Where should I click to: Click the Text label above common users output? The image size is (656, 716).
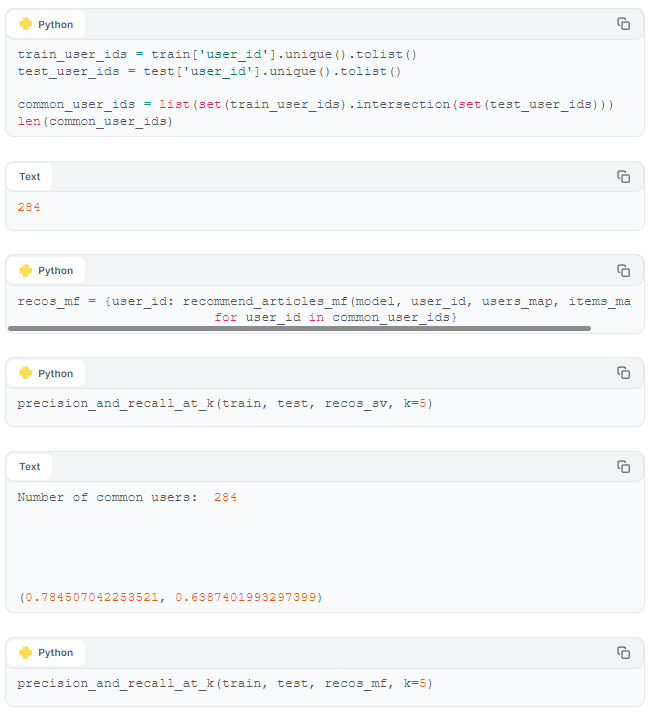[30, 467]
